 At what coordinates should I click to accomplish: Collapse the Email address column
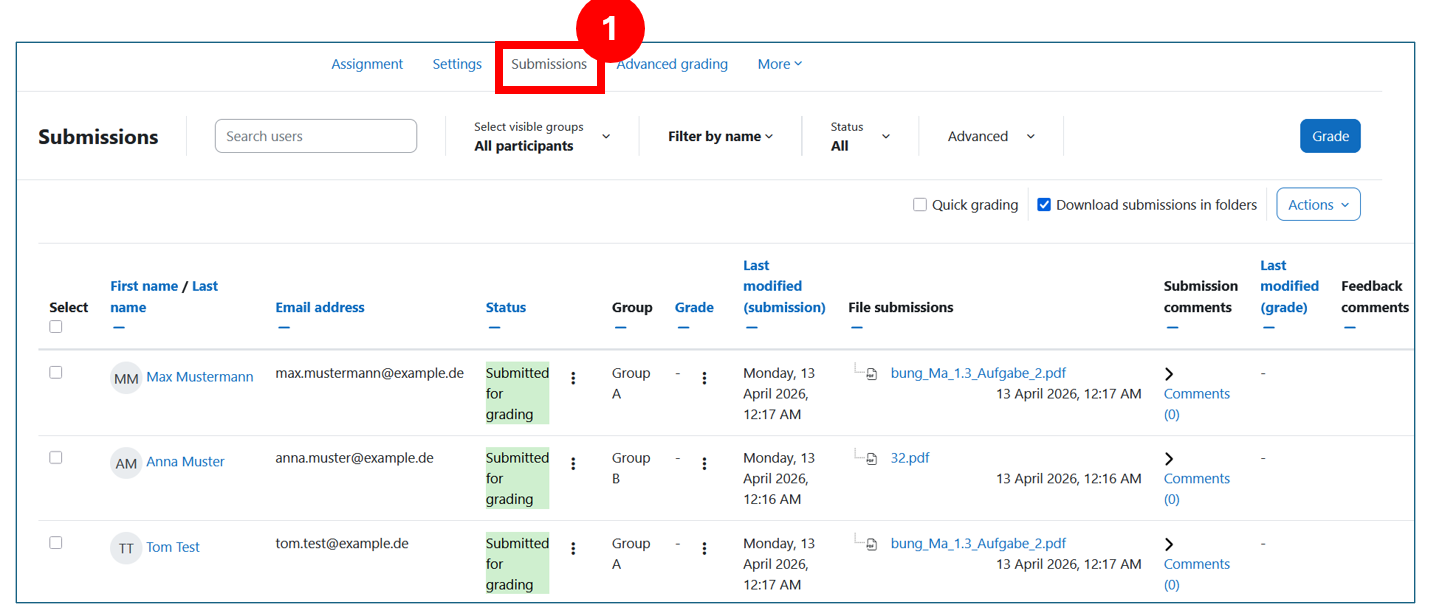284,328
